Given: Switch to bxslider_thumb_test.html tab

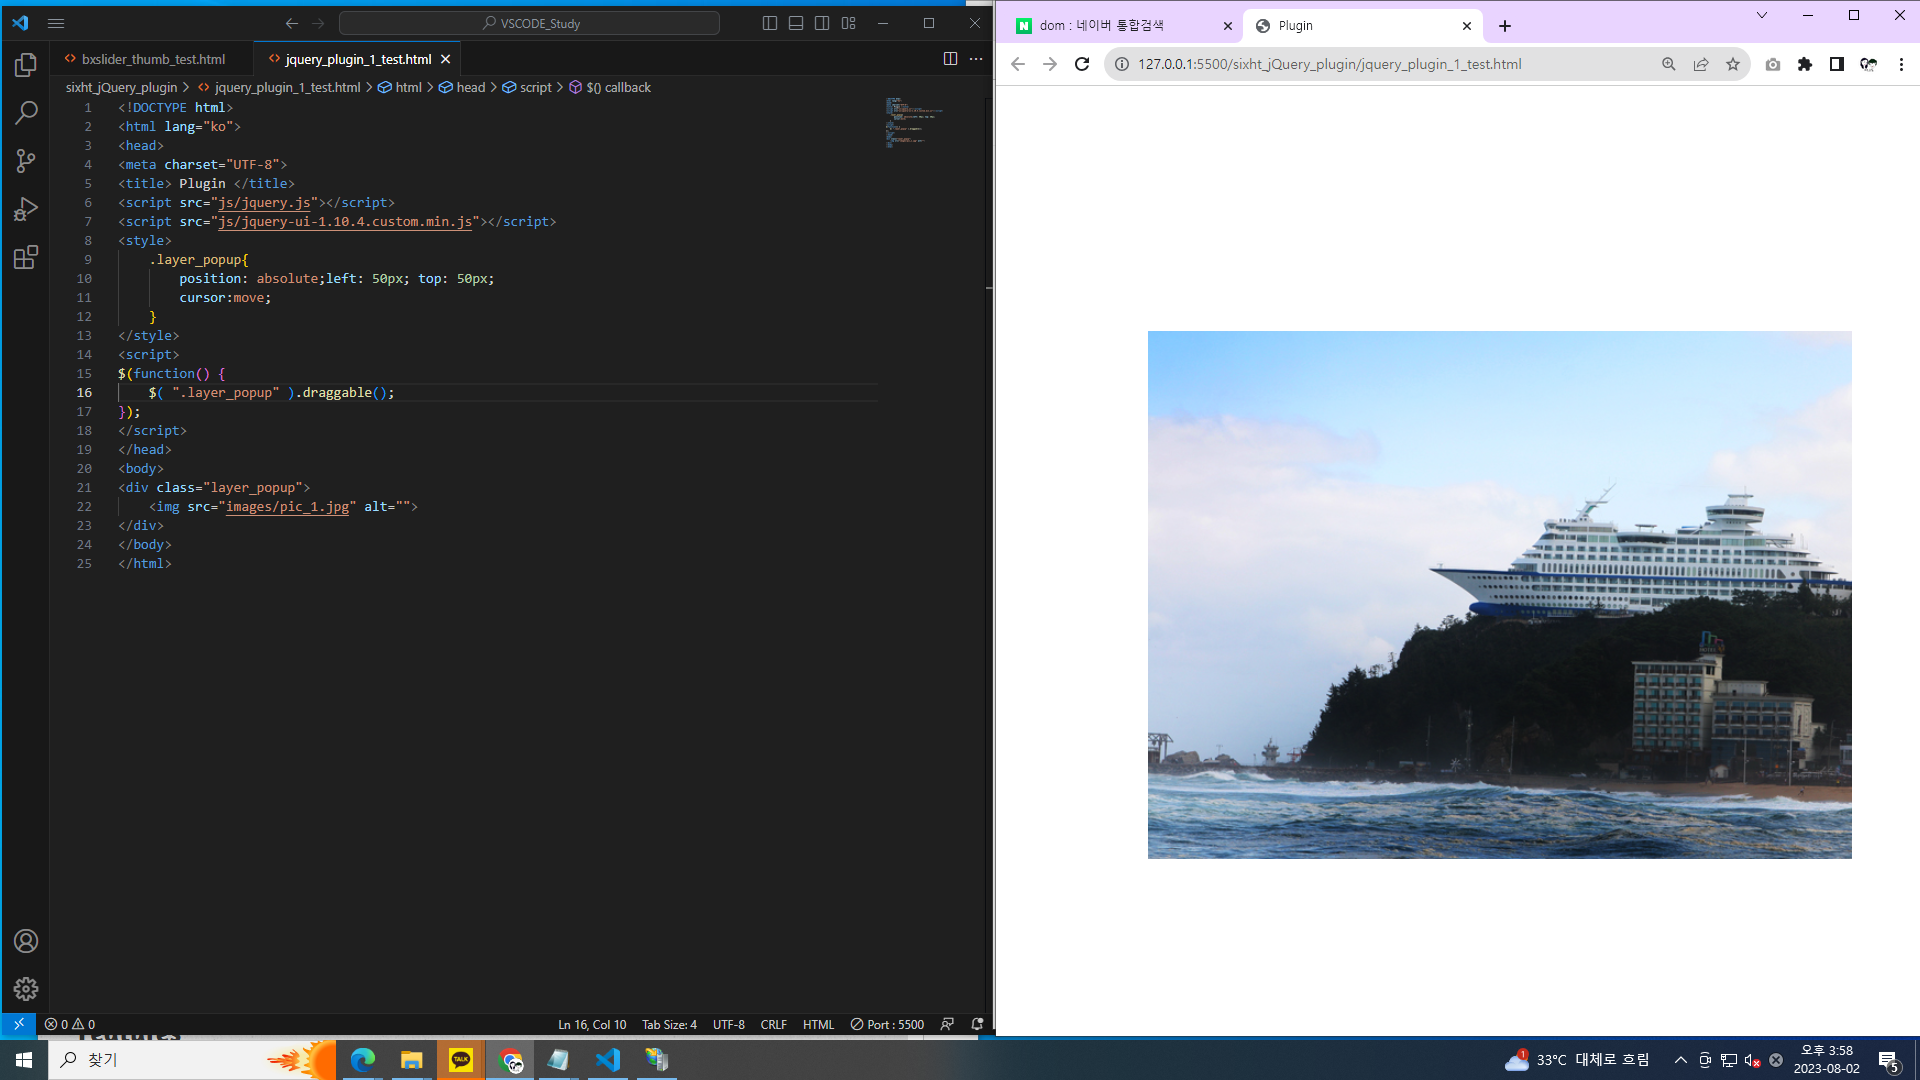Looking at the screenshot, I should click(x=153, y=59).
